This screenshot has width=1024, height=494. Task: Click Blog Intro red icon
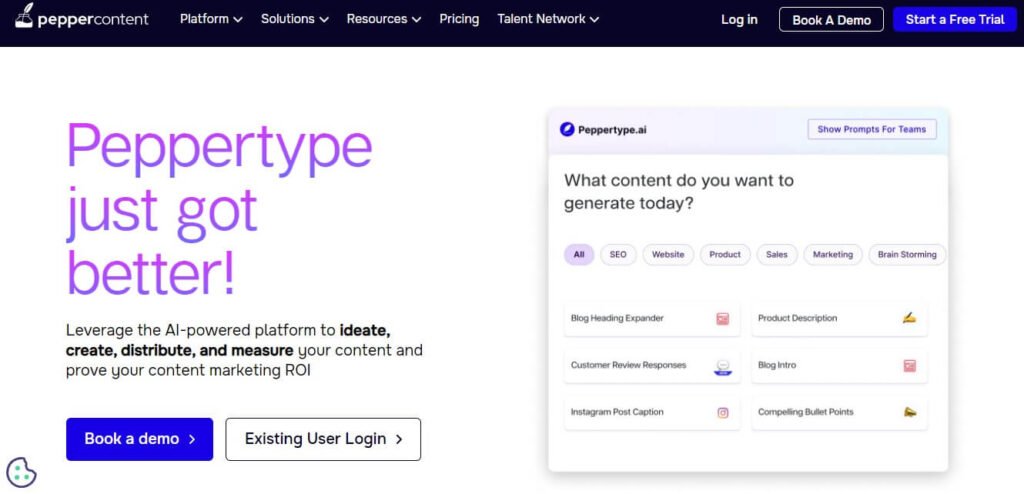click(x=910, y=366)
